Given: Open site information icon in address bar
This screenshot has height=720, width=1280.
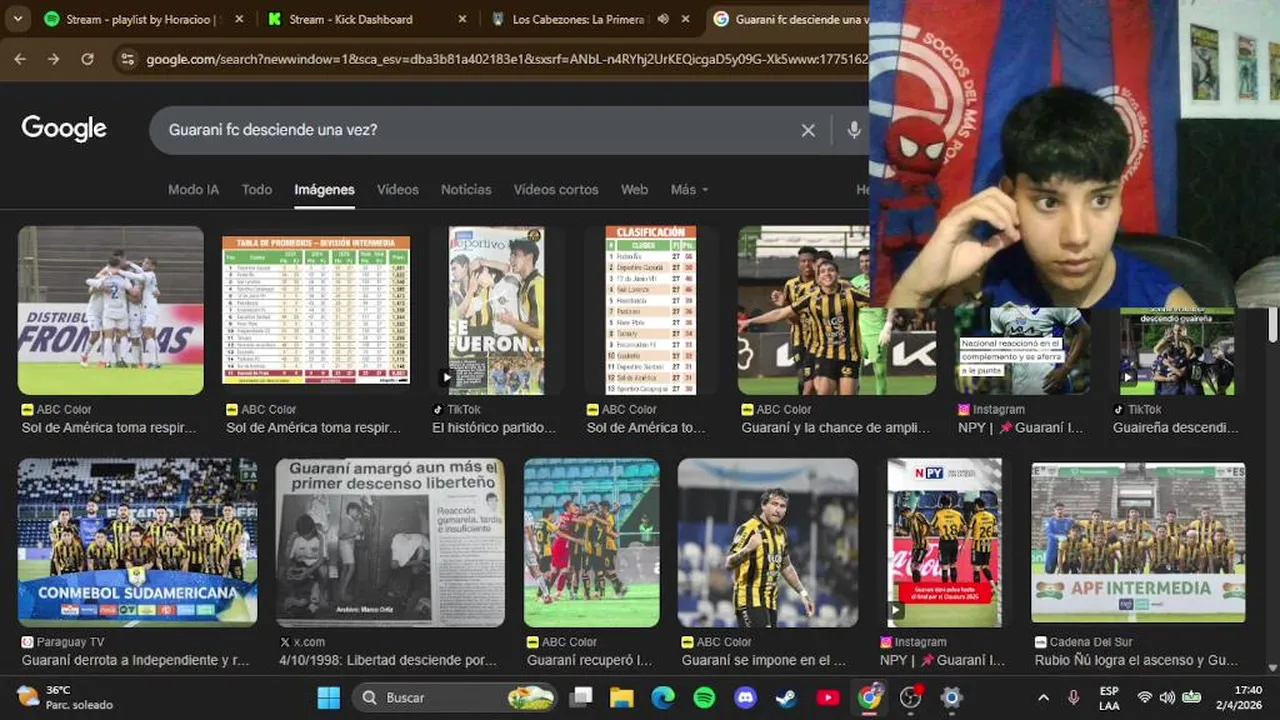Looking at the screenshot, I should [x=126, y=59].
